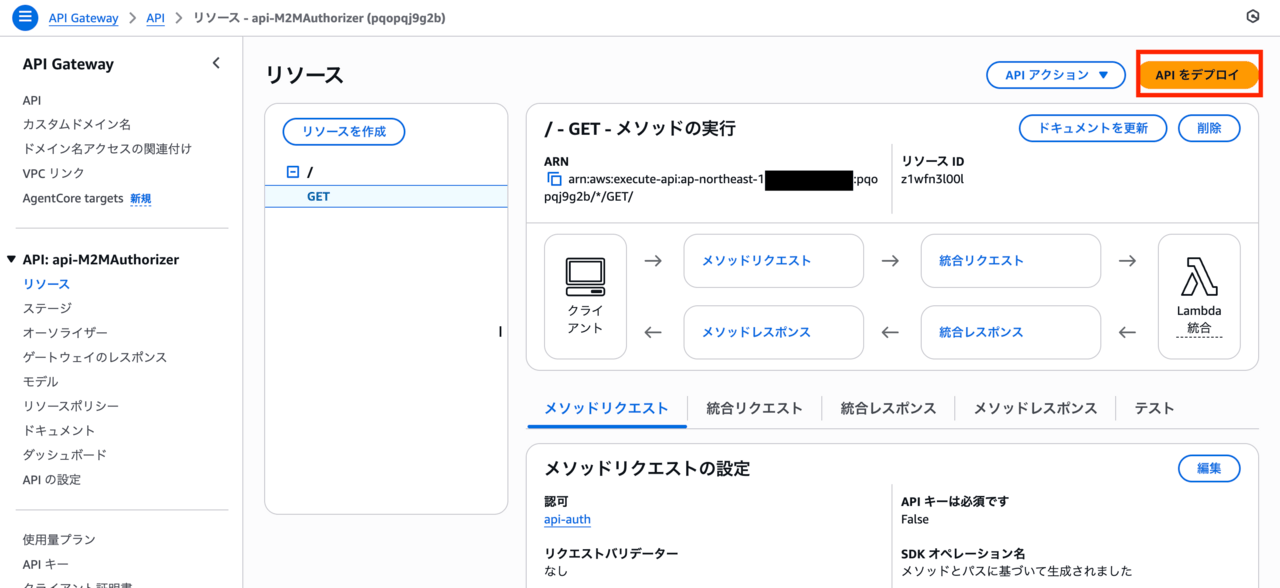Switch to the 統合リクエスト tab

click(754, 408)
